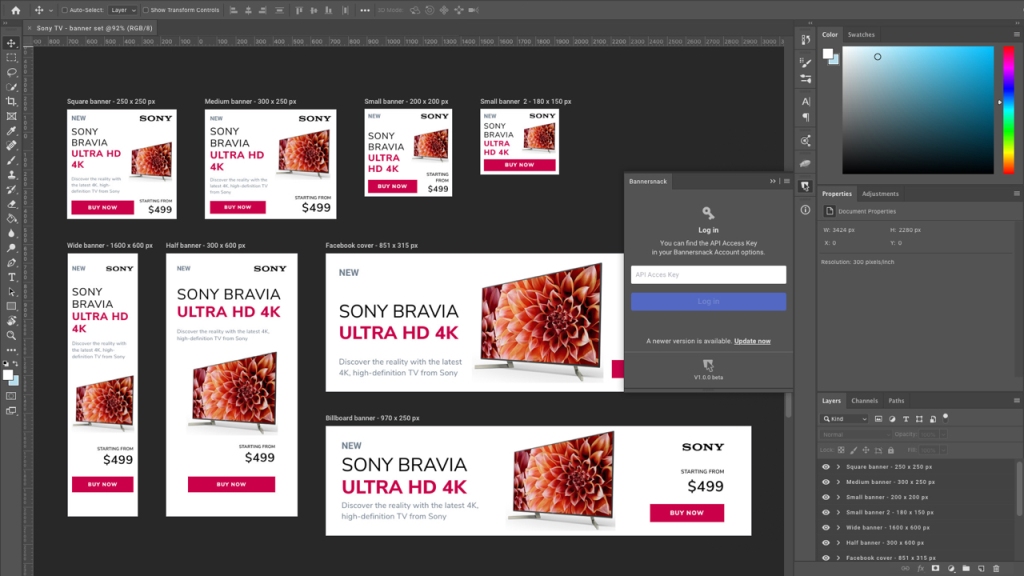Expand the Half banner layer group
This screenshot has height=576, width=1024.
[x=839, y=543]
